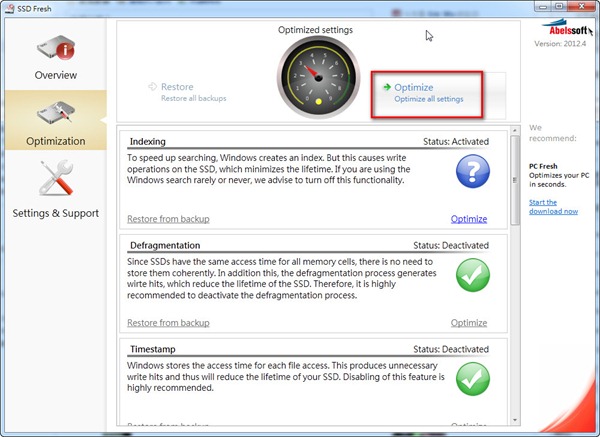This screenshot has height=437, width=600.
Task: Close the SSD Fresh window
Action: click(582, 7)
